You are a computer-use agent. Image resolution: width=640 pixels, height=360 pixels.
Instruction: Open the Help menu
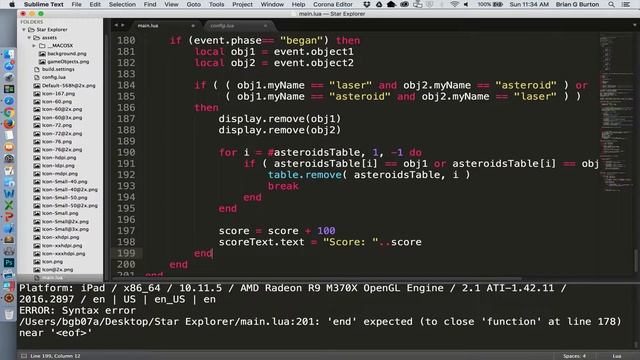click(x=298, y=4)
